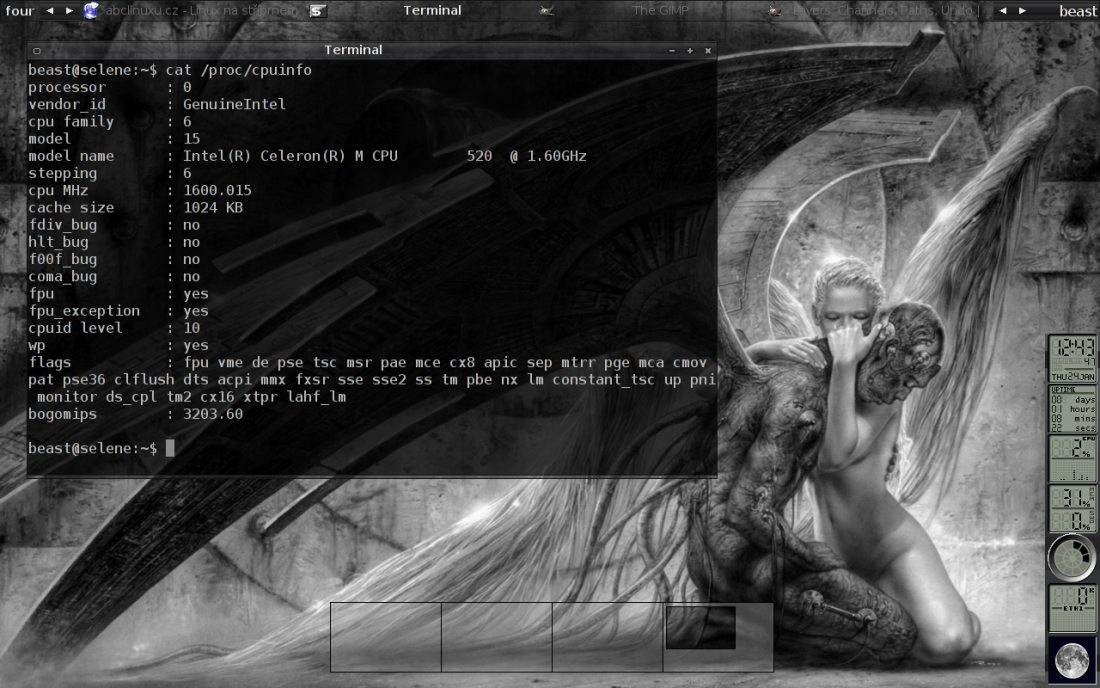This screenshot has width=1100, height=688.
Task: Select the Terminal window thumbnail in the pager
Action: [x=701, y=628]
